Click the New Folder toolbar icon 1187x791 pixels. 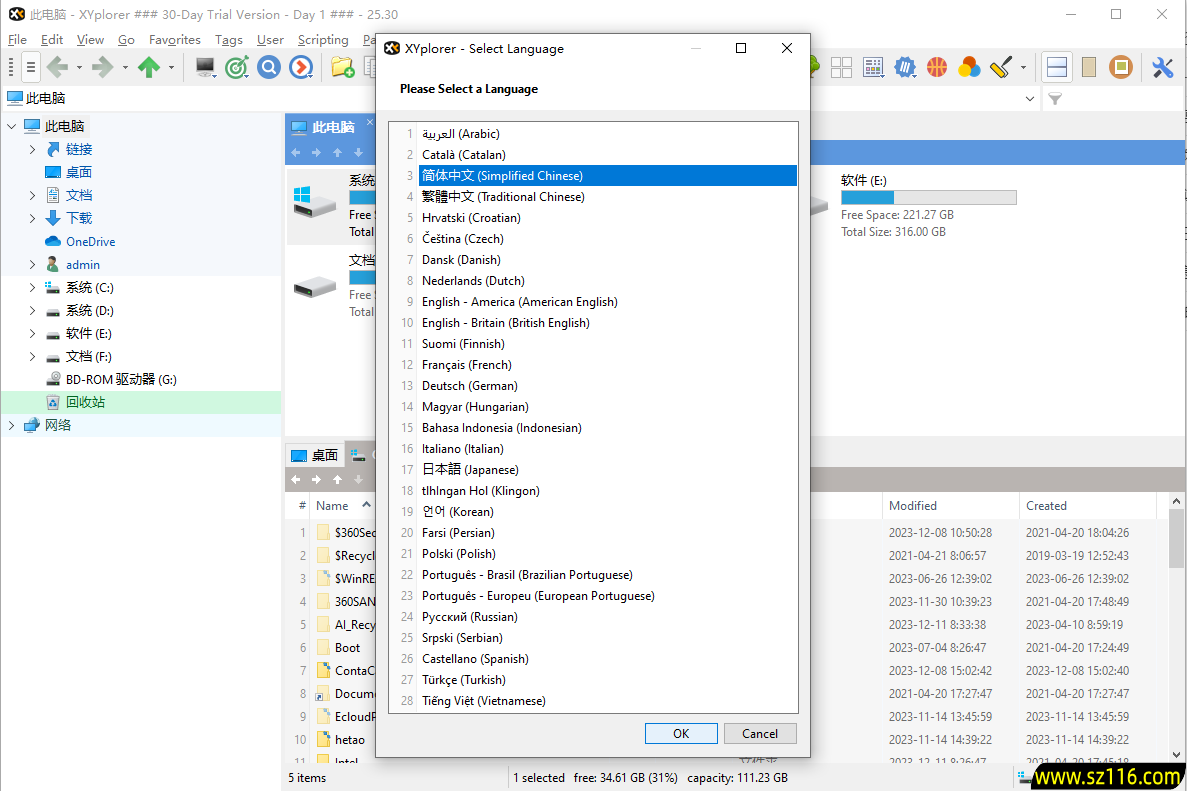click(342, 67)
